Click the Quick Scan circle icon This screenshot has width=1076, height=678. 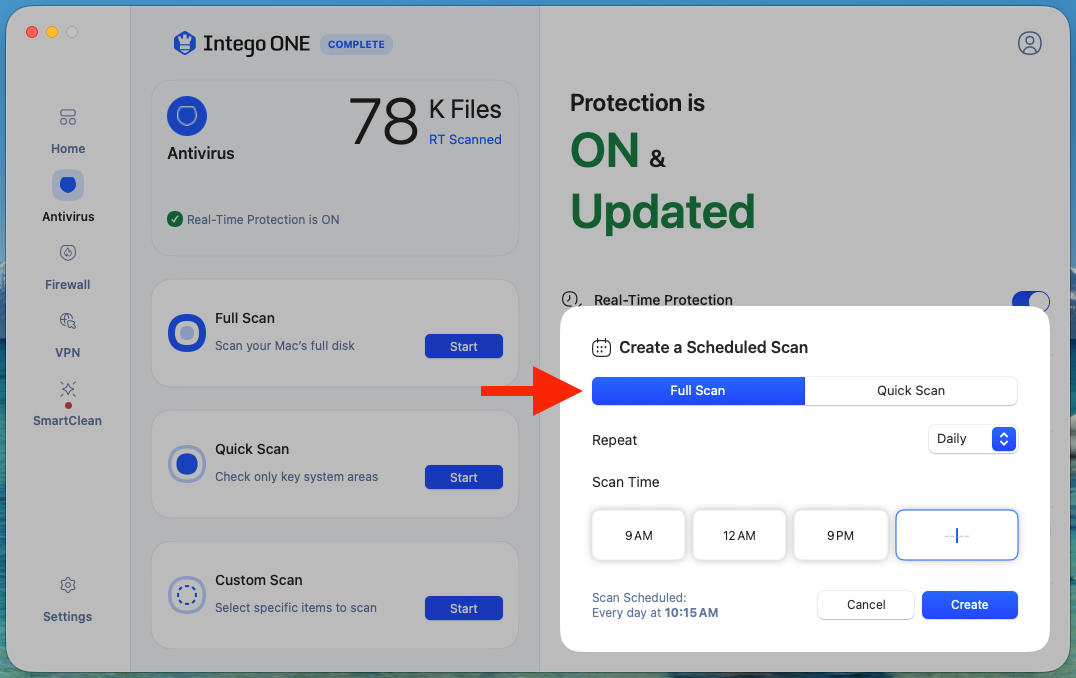tap(187, 464)
